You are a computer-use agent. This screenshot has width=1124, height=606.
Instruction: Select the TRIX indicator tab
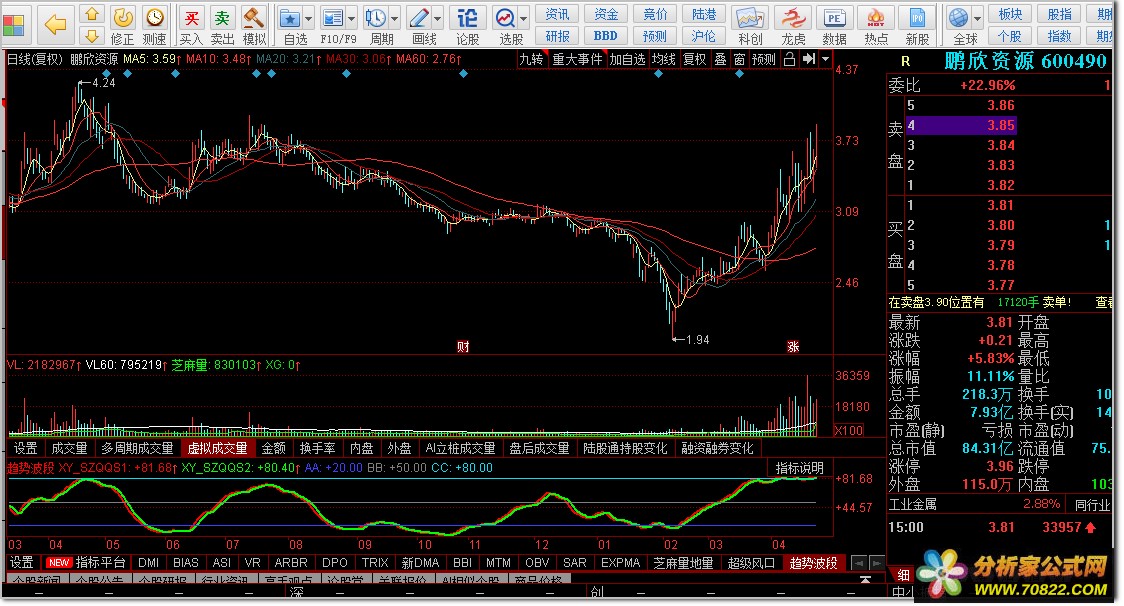click(x=375, y=563)
